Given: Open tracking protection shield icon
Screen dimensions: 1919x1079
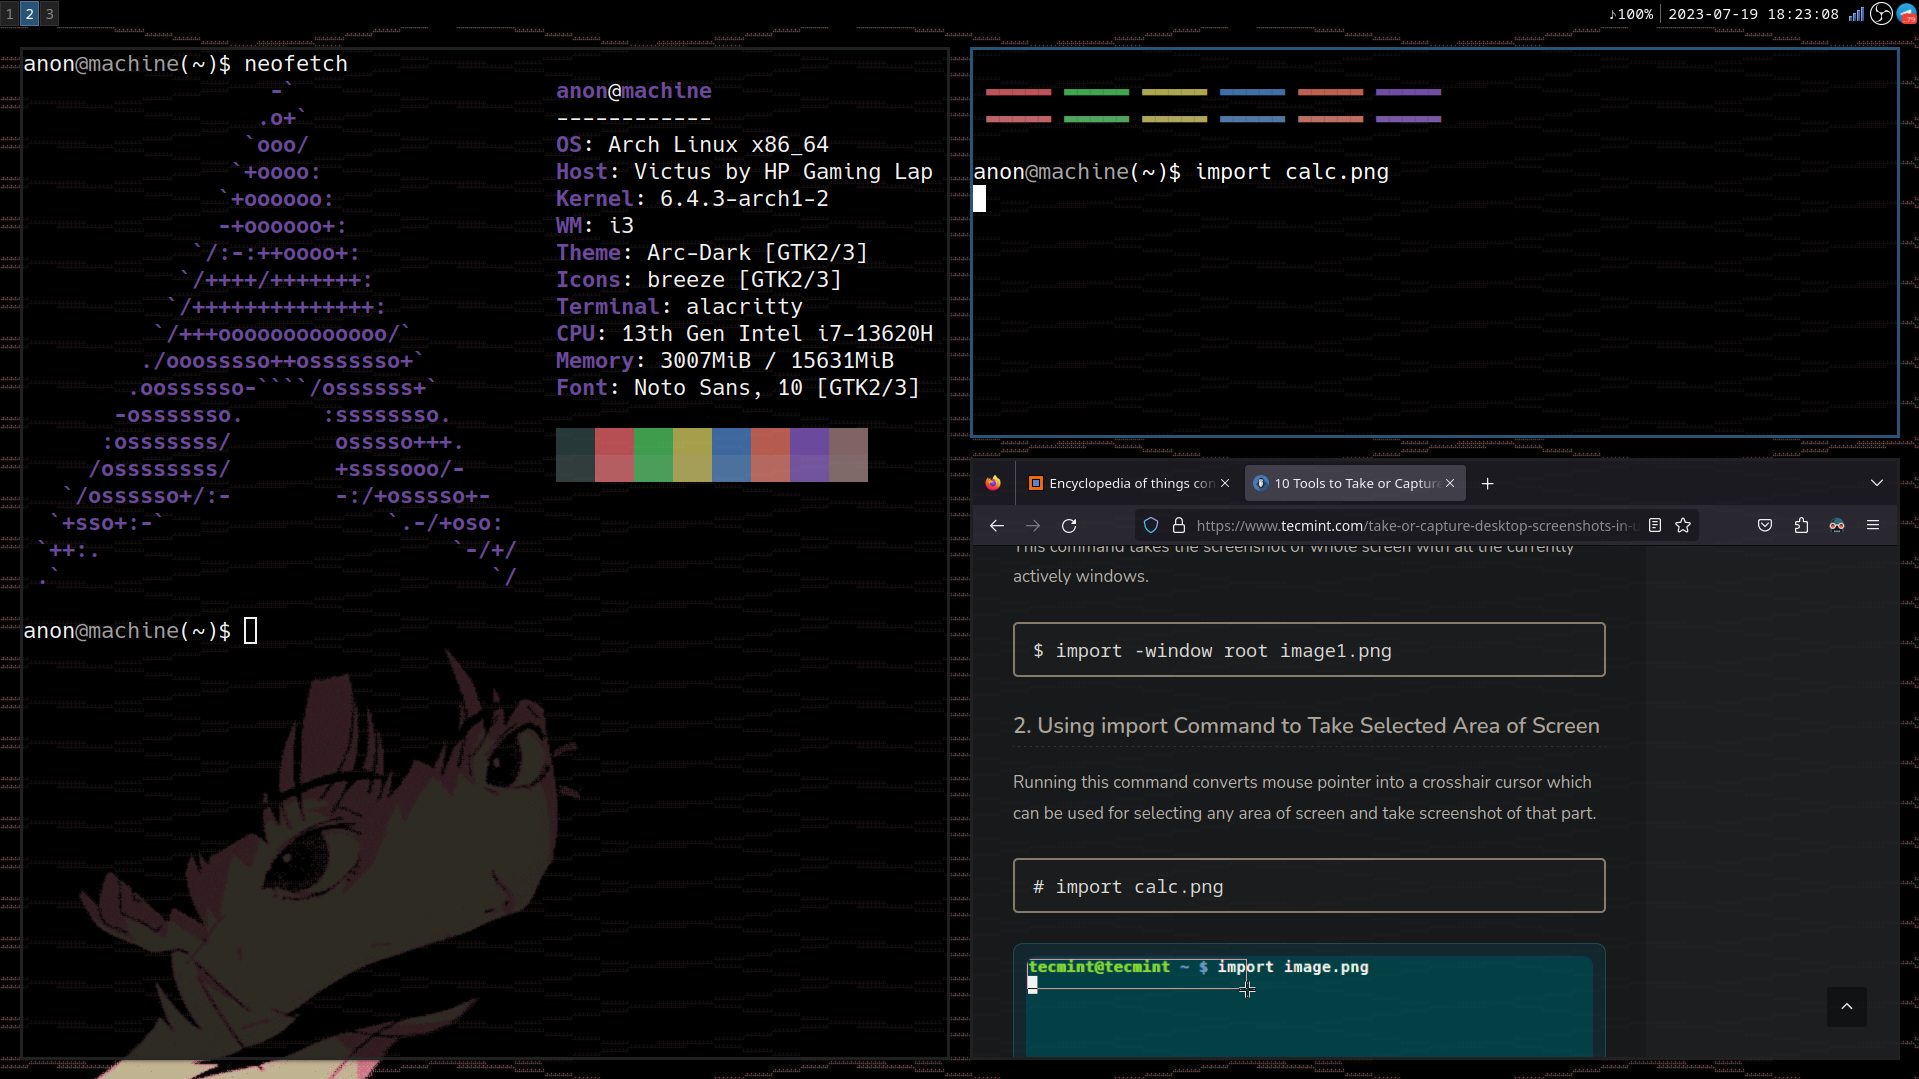Looking at the screenshot, I should [x=1151, y=525].
